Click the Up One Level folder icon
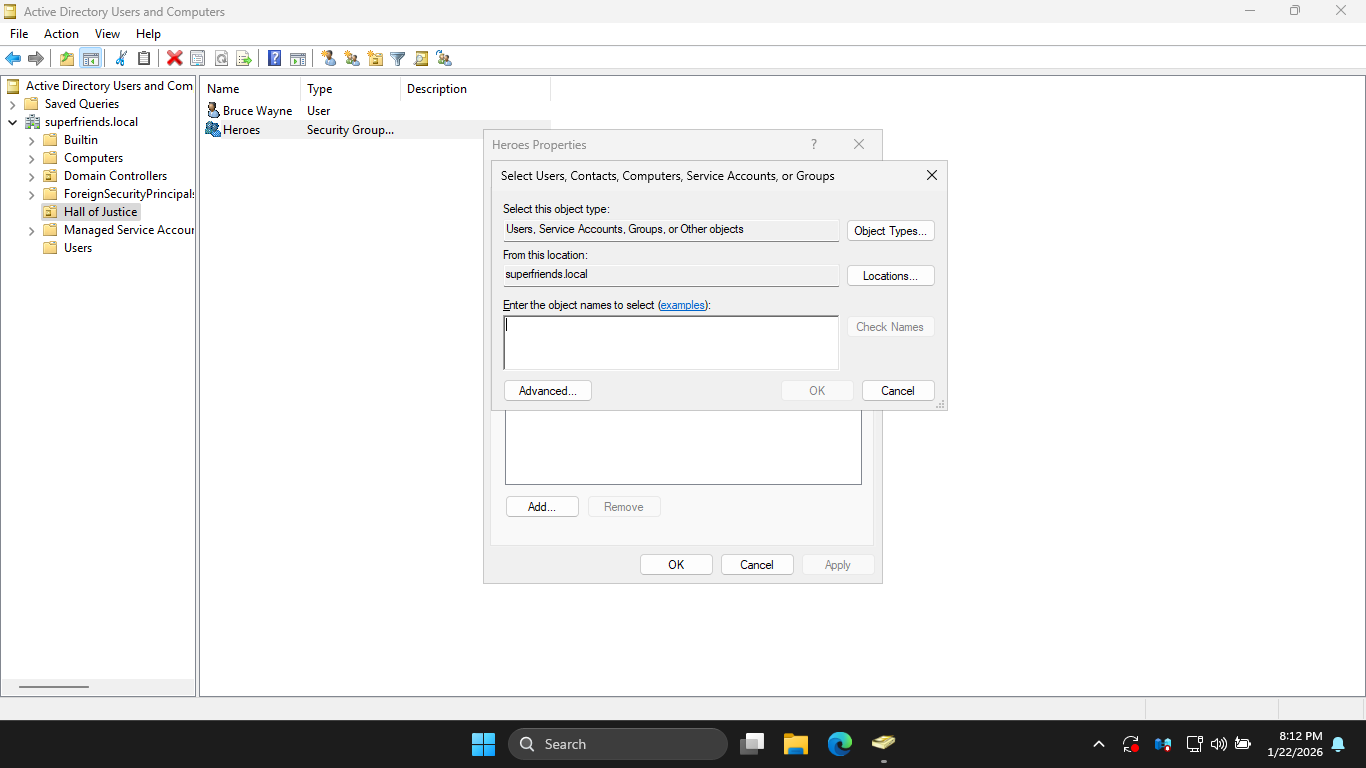1366x768 pixels. 67,59
